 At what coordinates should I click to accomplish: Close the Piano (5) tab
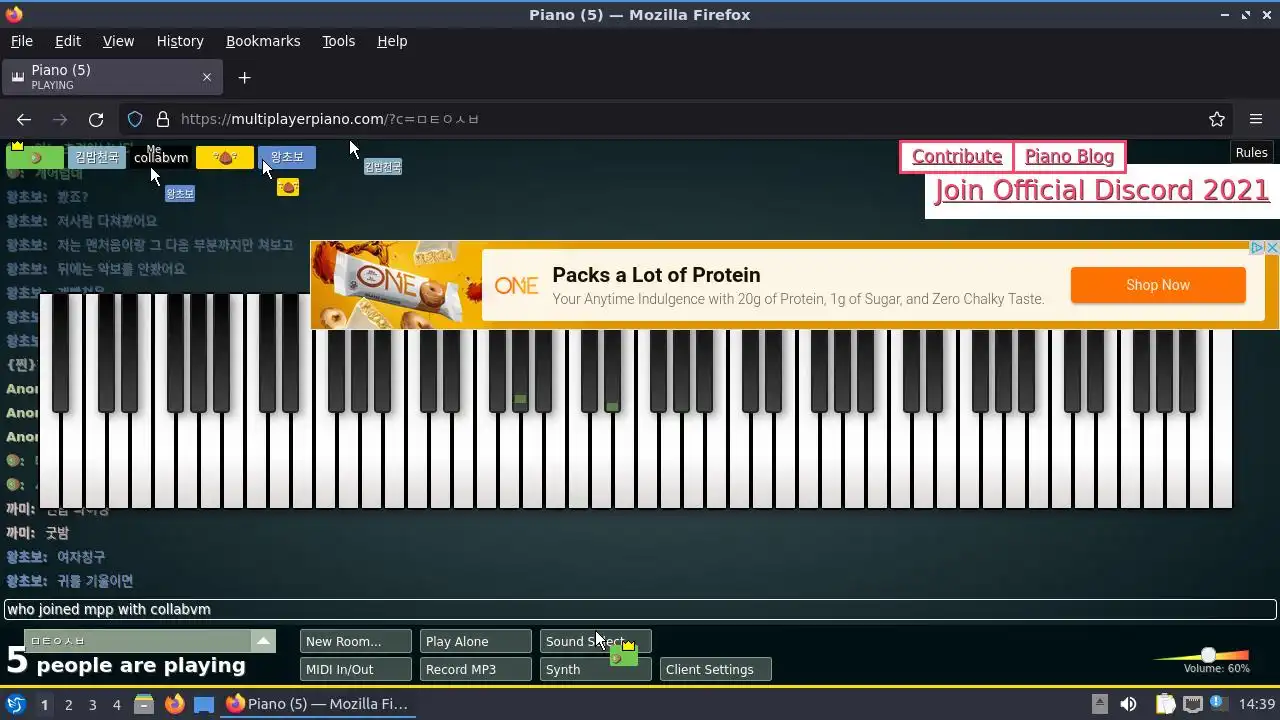(207, 77)
